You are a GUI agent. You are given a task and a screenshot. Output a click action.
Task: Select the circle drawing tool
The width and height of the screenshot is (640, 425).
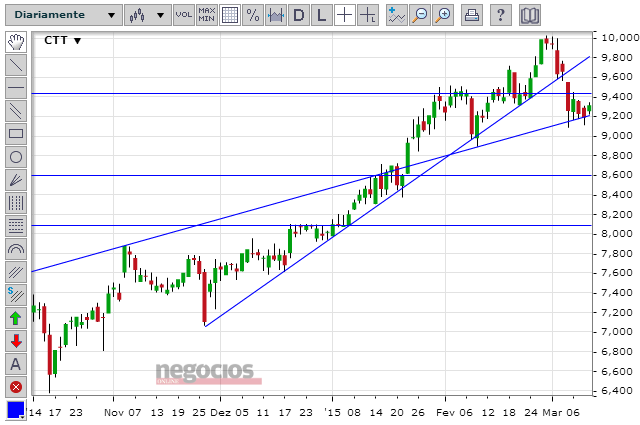(x=16, y=157)
